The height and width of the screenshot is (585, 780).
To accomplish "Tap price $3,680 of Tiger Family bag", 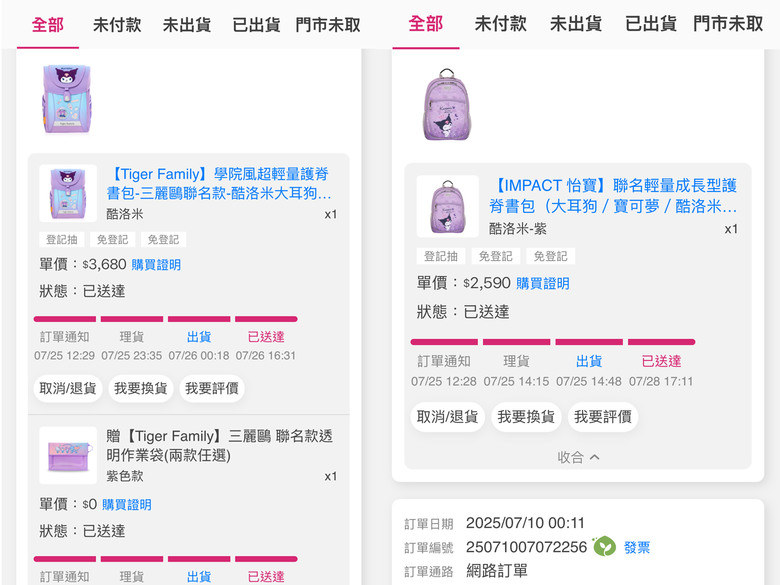I will (x=104, y=264).
